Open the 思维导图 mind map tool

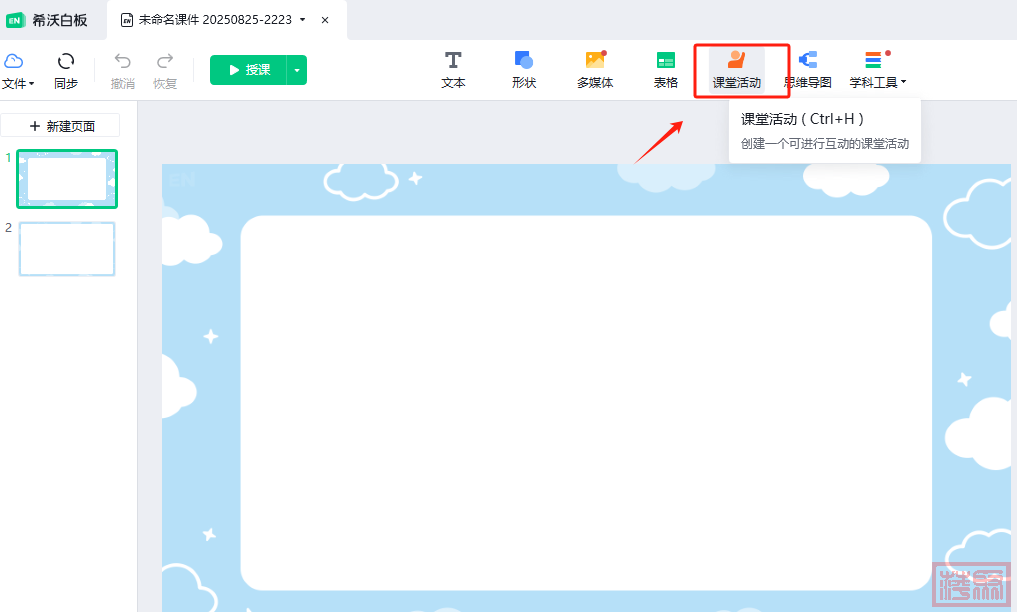(x=808, y=70)
